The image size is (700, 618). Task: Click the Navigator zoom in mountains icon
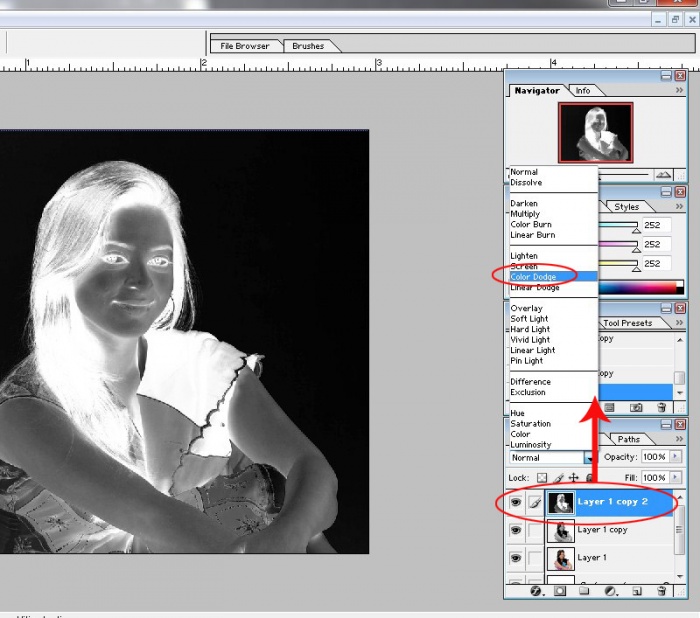[663, 175]
